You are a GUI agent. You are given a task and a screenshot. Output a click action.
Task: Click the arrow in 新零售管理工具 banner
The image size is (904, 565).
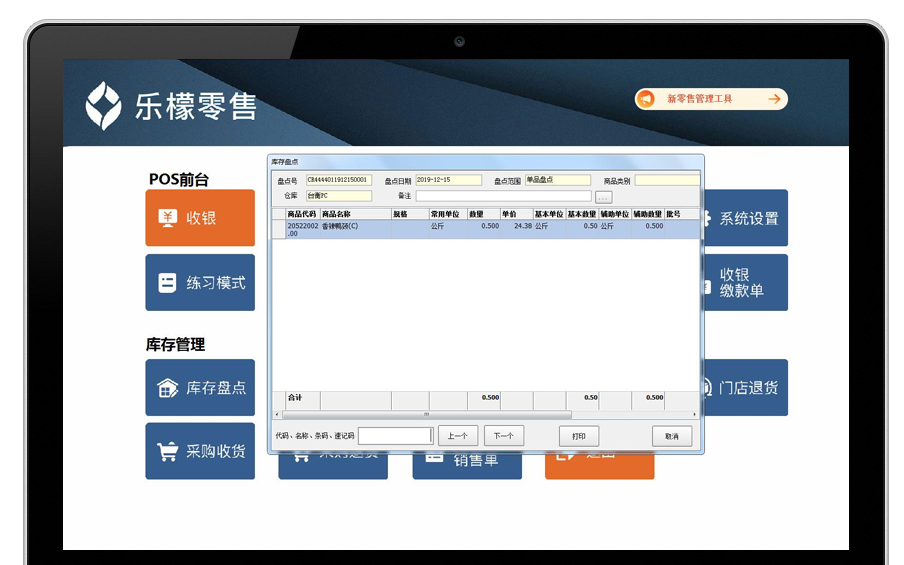774,99
